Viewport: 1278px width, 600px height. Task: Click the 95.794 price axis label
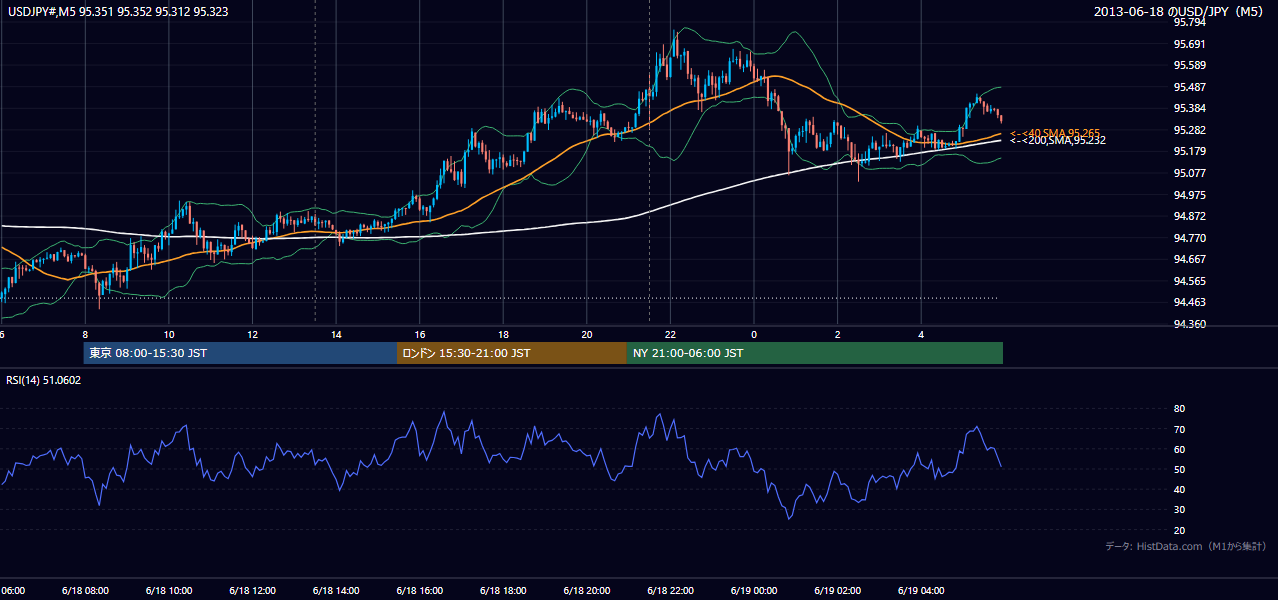1189,22
